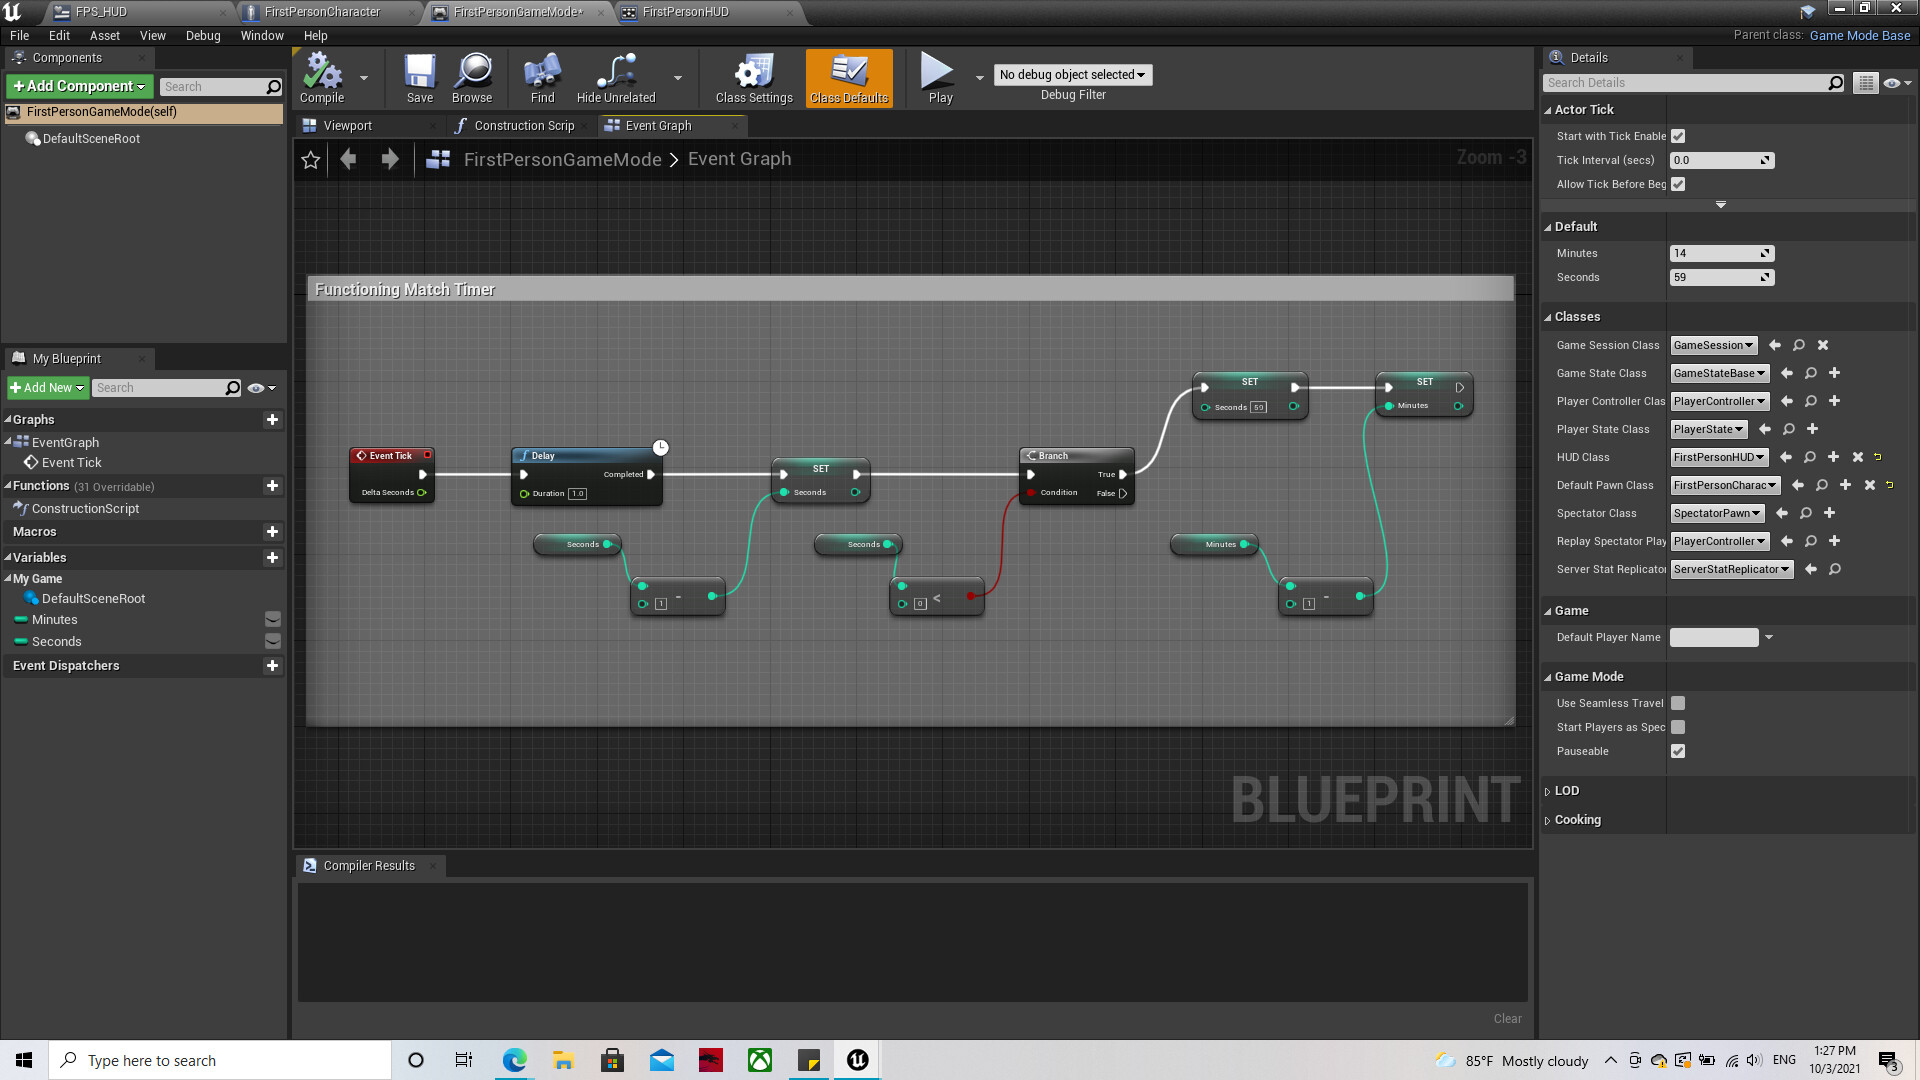This screenshot has width=1920, height=1080.
Task: Click the Add Component button
Action: pos(80,86)
